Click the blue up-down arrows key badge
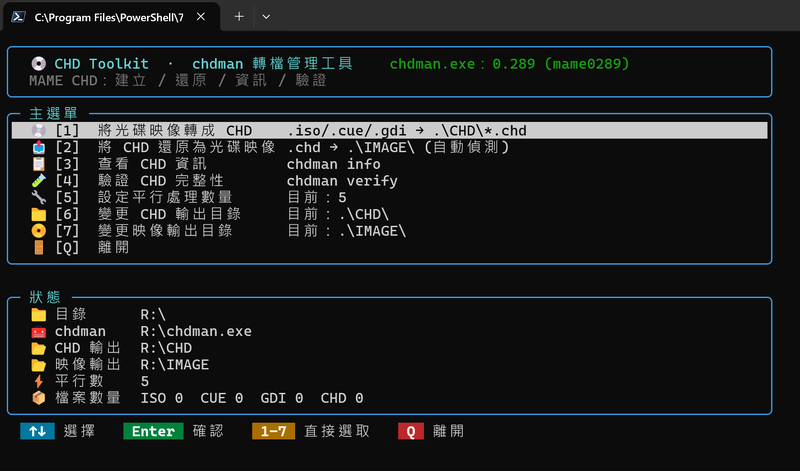The height and width of the screenshot is (471, 800). click(x=37, y=431)
